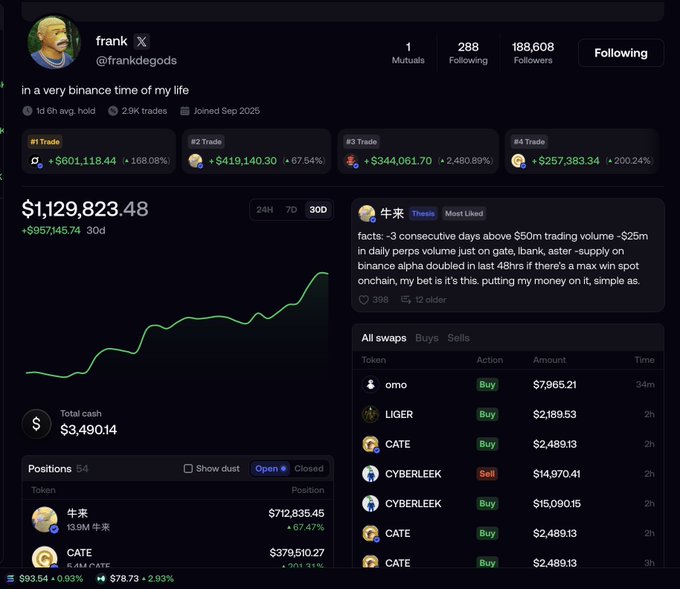Like the 牛来 thesis post heart
680x589 pixels.
click(x=363, y=300)
